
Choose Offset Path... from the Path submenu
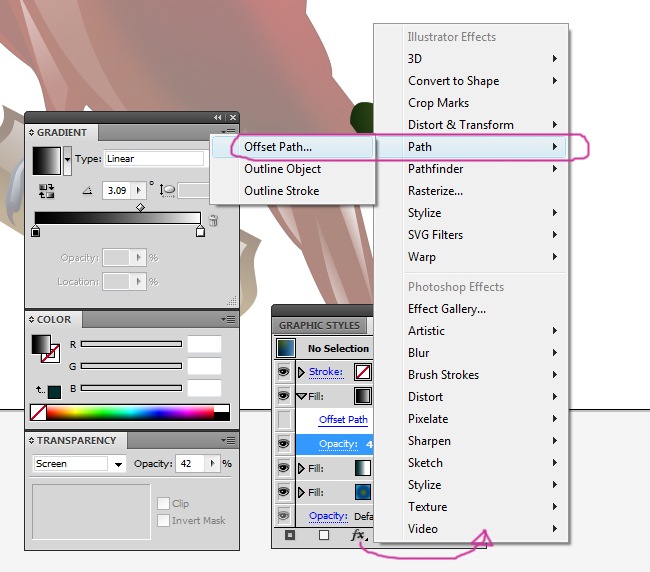pos(278,147)
